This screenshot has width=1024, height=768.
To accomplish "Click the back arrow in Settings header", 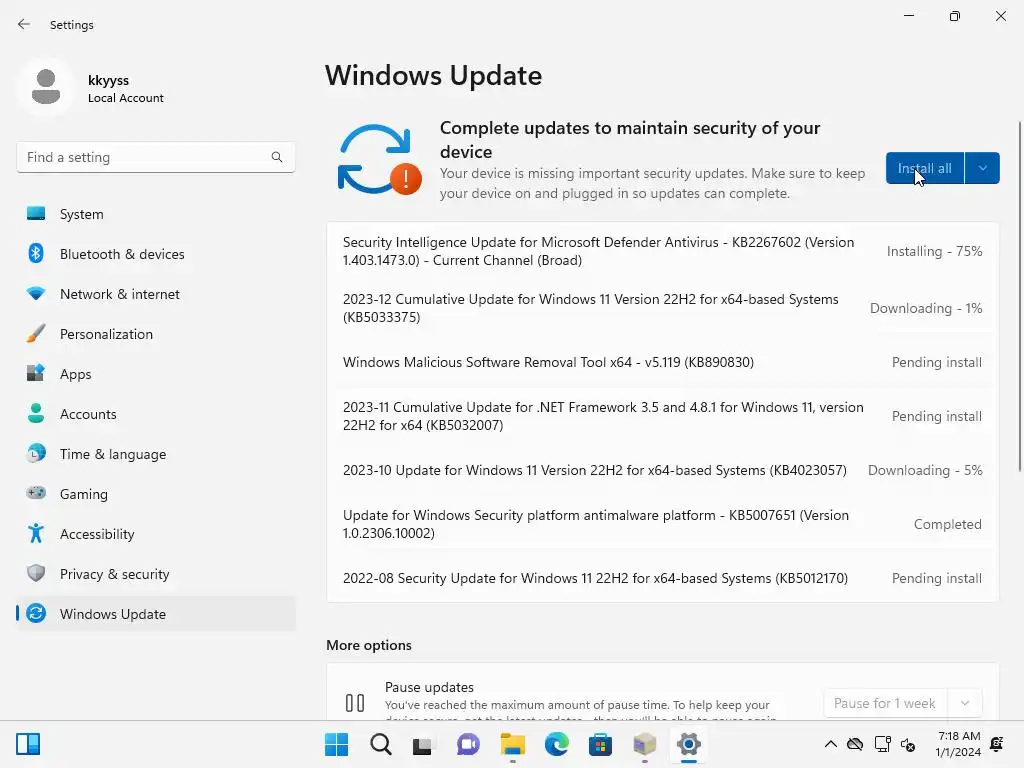I will (x=24, y=24).
